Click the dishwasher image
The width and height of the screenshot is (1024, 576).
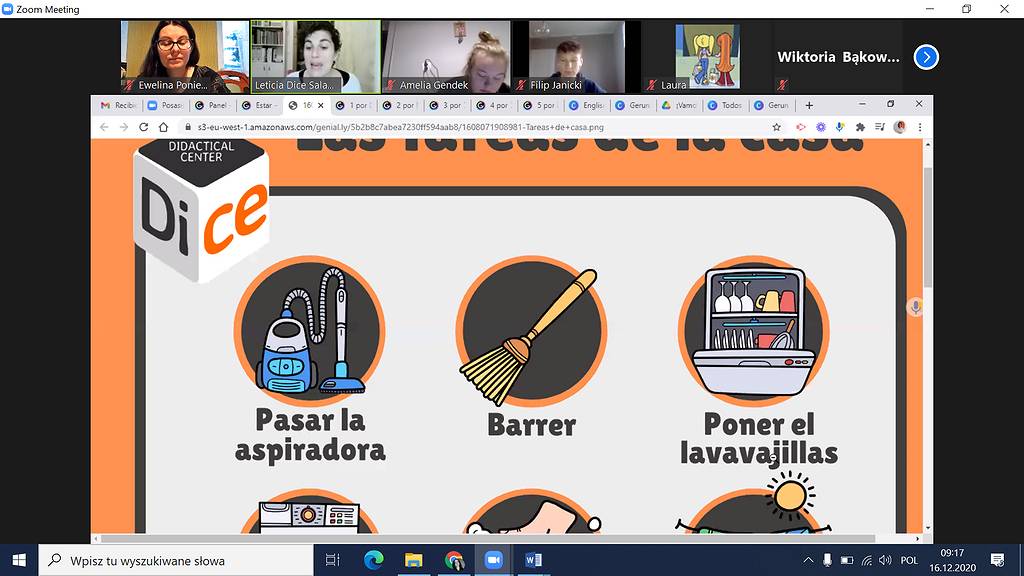coord(754,330)
